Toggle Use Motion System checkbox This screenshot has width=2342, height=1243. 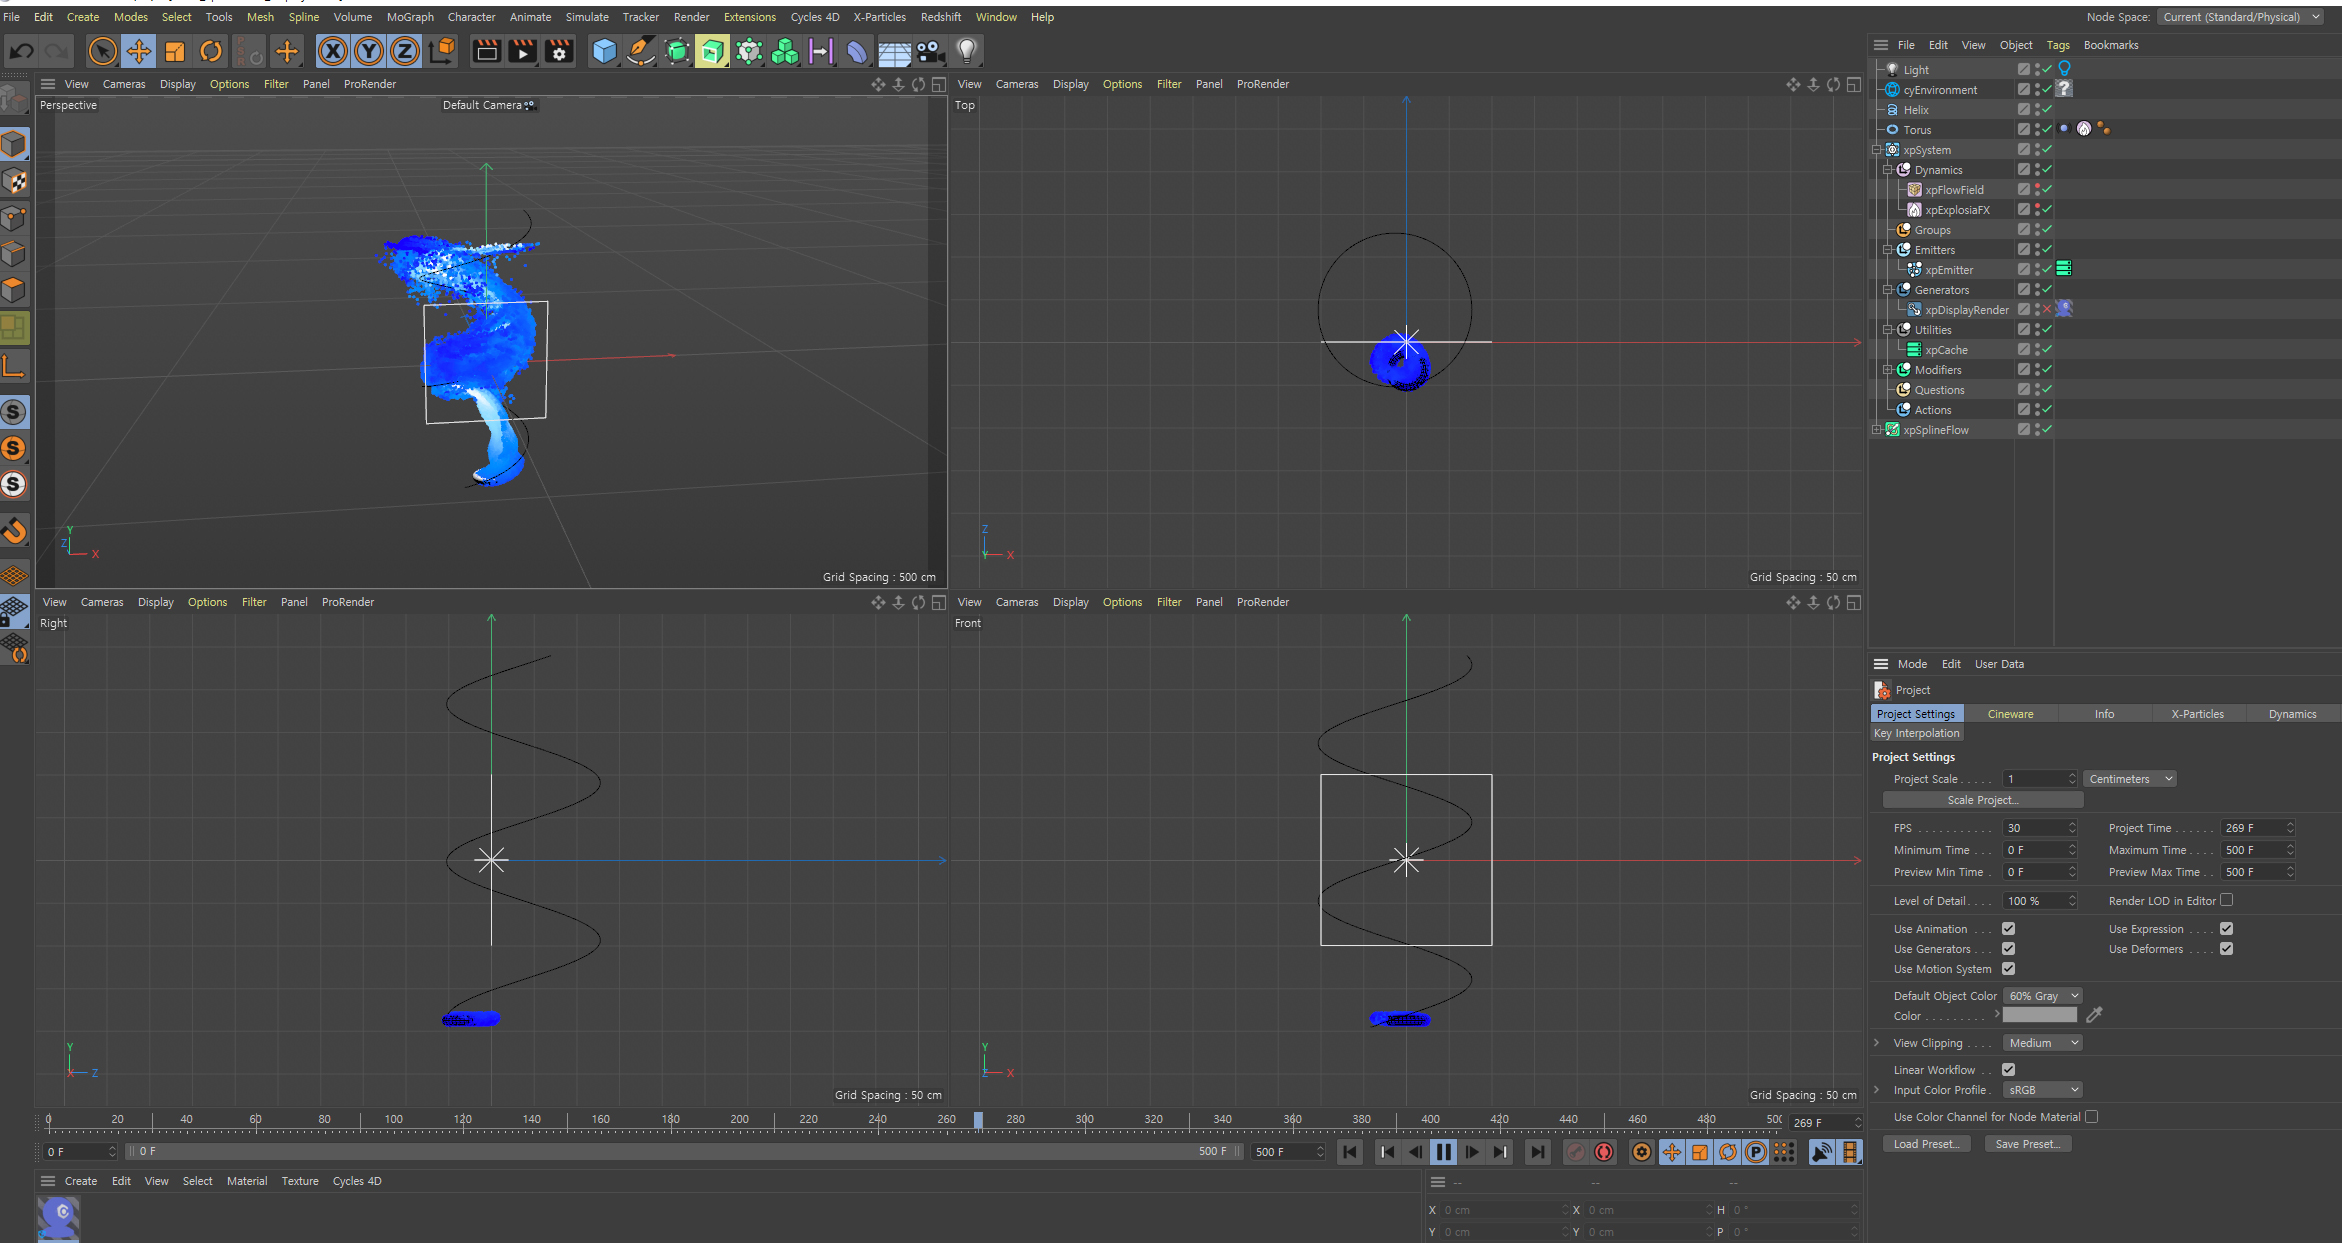pos(2009,969)
